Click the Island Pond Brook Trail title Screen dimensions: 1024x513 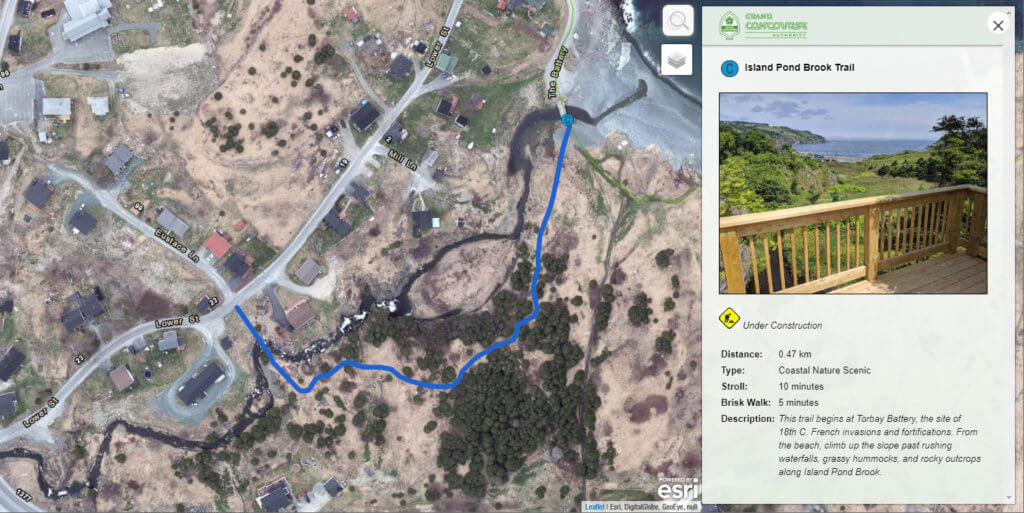tap(799, 67)
